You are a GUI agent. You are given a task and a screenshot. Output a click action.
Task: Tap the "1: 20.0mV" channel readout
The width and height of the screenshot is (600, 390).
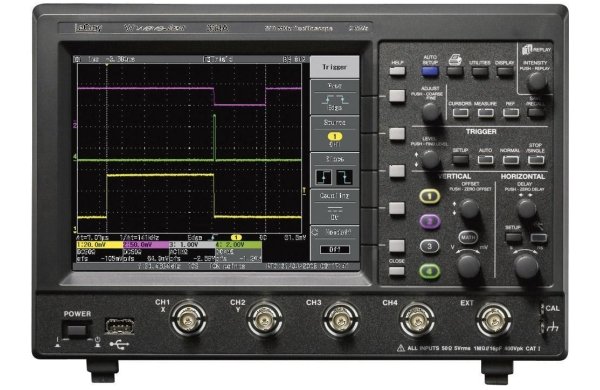pyautogui.click(x=99, y=245)
